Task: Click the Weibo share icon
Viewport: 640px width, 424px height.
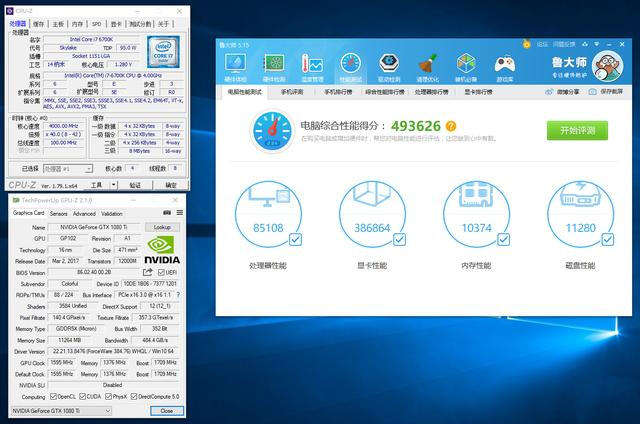Action: pos(549,92)
